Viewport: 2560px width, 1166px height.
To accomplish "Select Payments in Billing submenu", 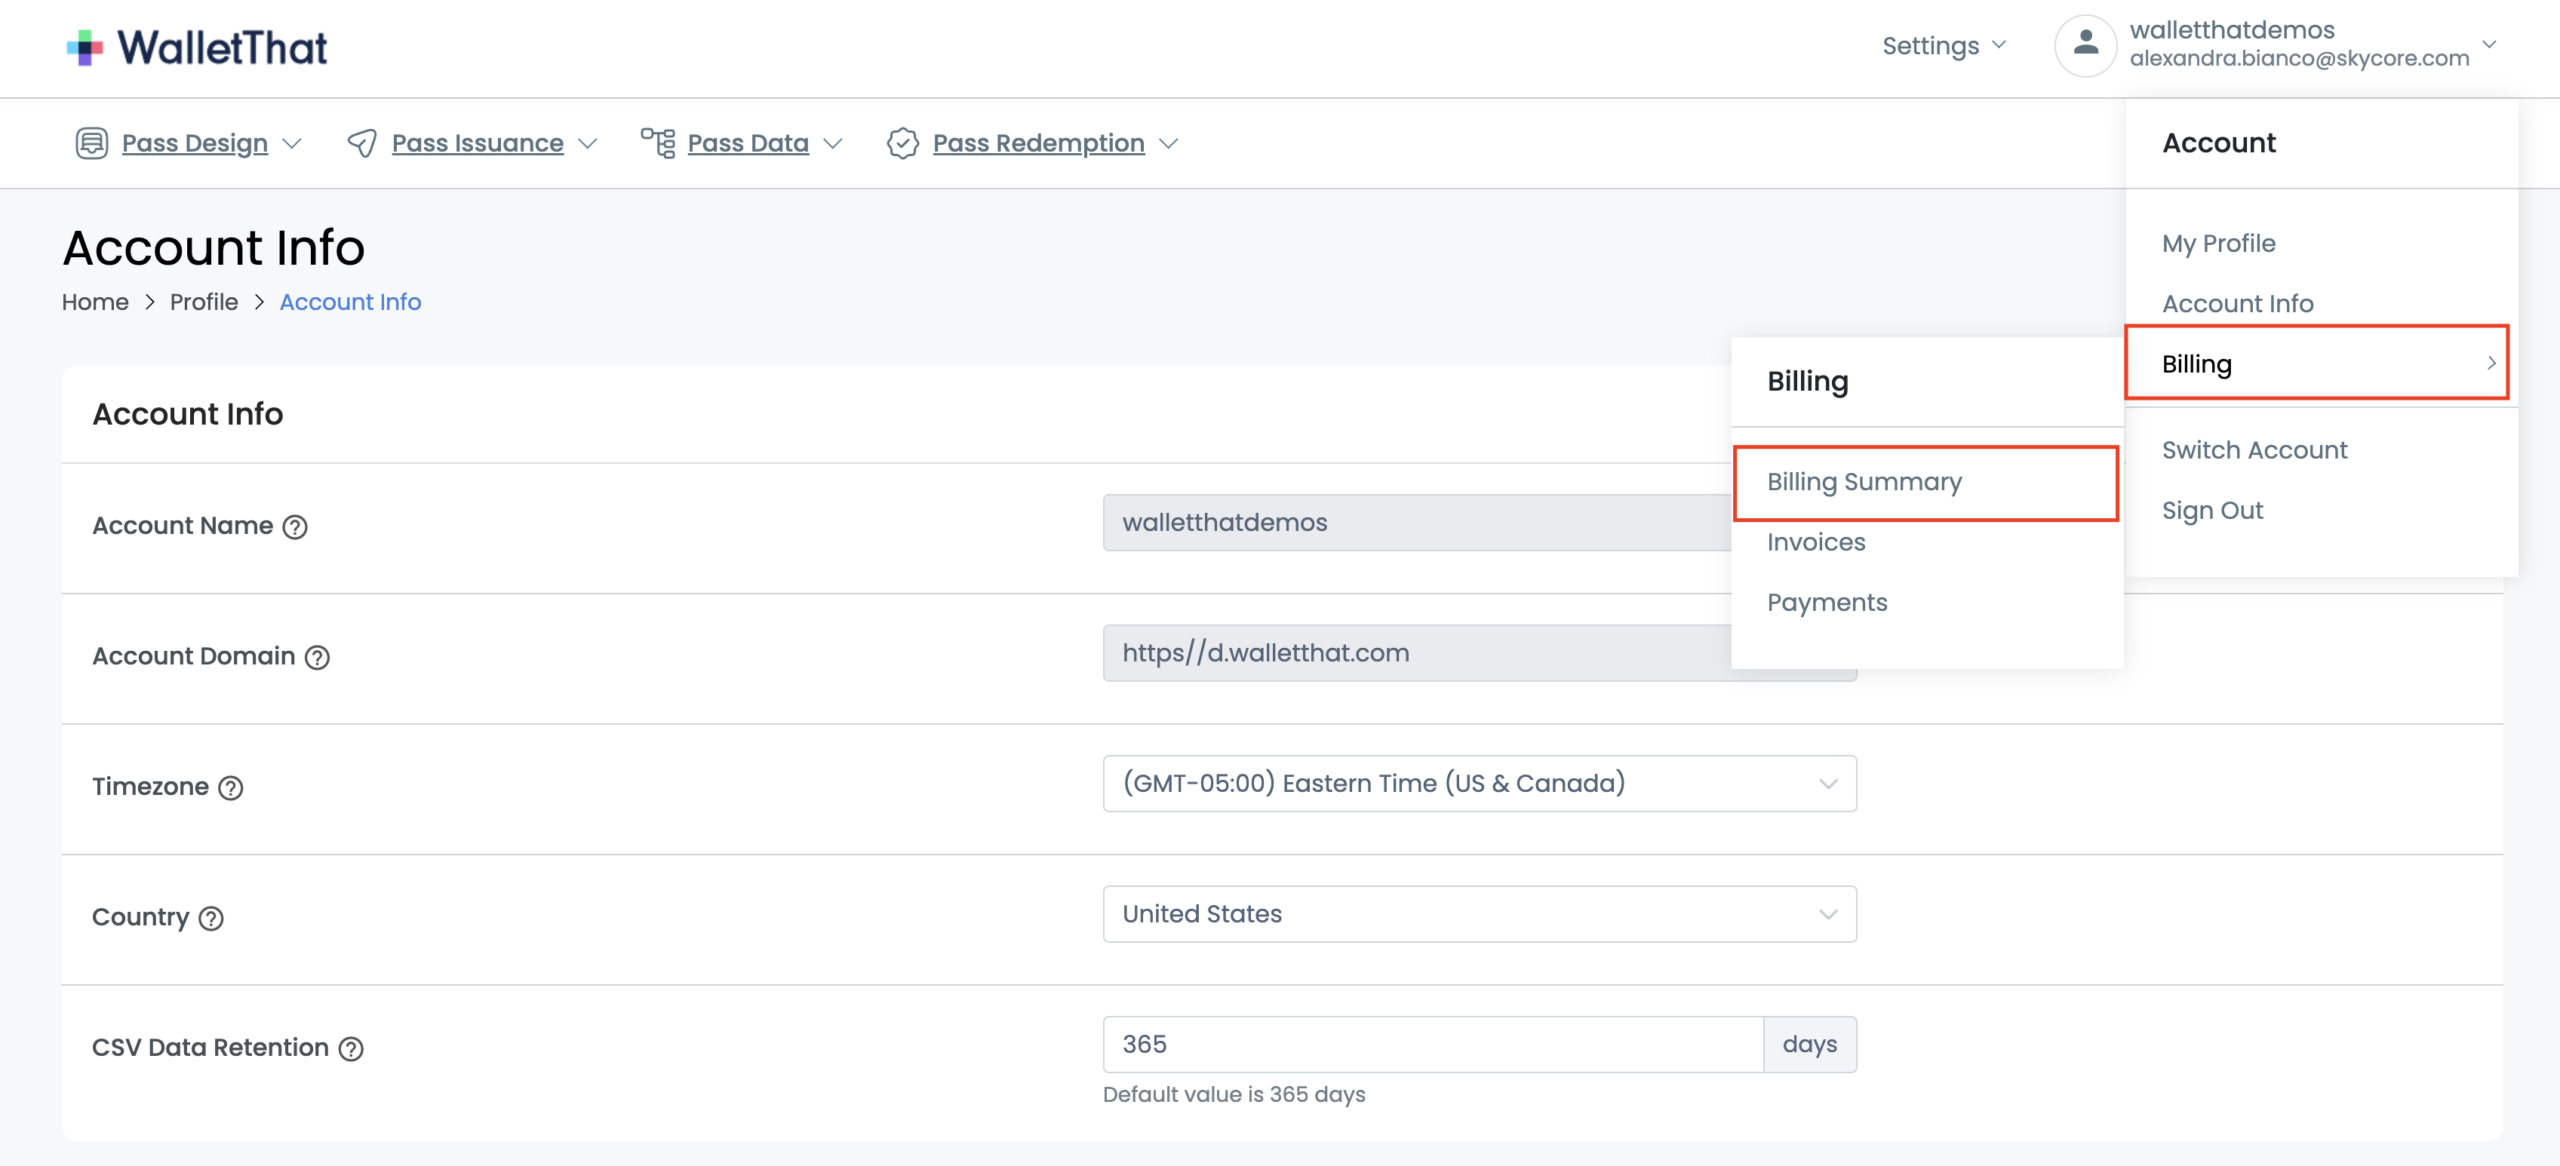I will coord(1827,602).
